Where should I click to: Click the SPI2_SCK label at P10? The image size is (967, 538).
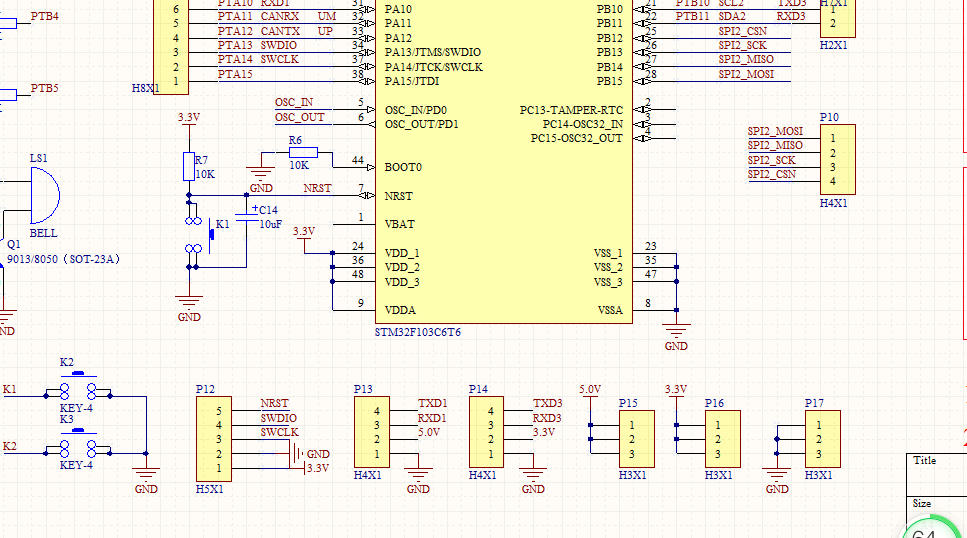772,160
